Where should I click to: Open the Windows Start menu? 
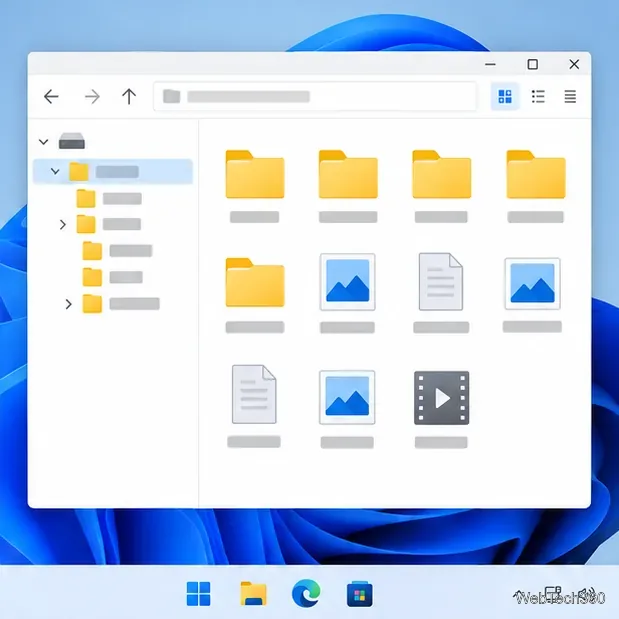pos(198,593)
